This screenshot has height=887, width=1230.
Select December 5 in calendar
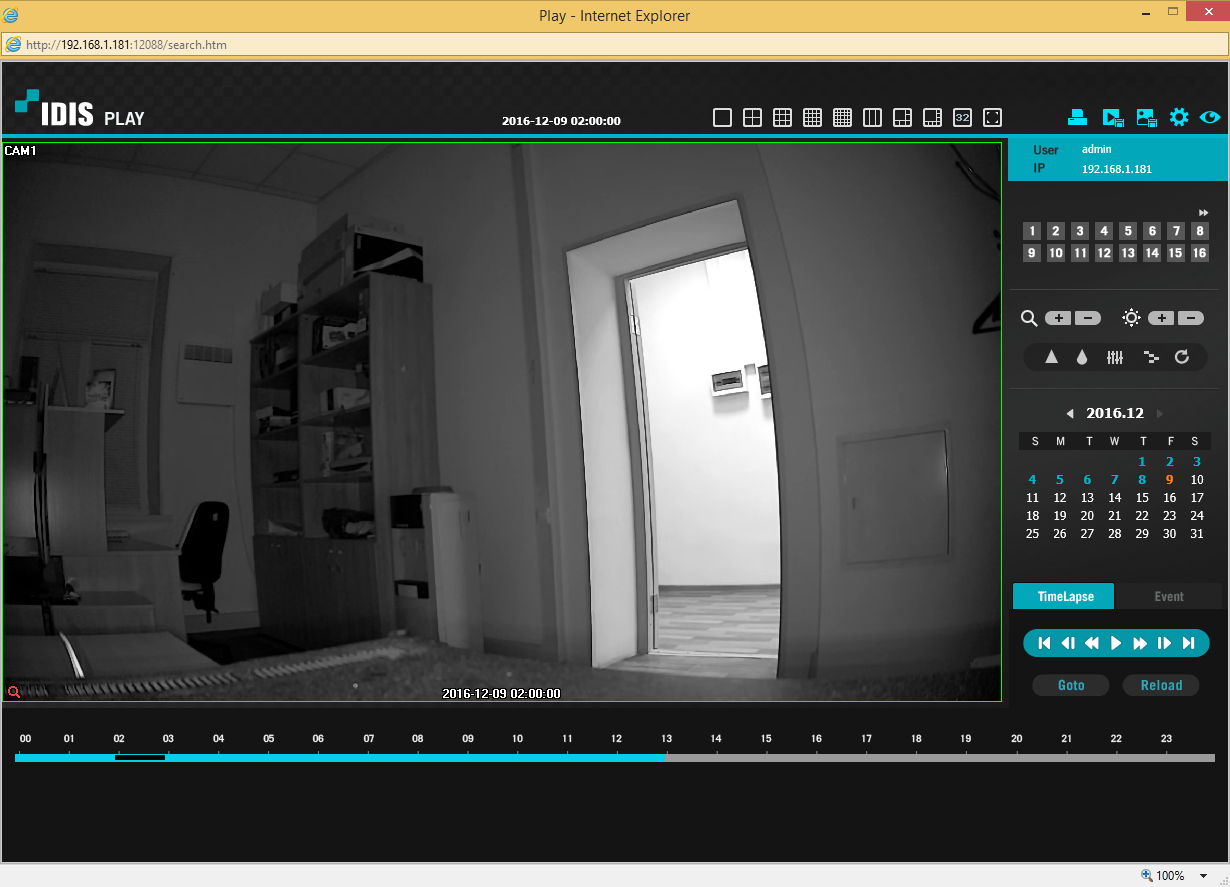click(x=1060, y=480)
